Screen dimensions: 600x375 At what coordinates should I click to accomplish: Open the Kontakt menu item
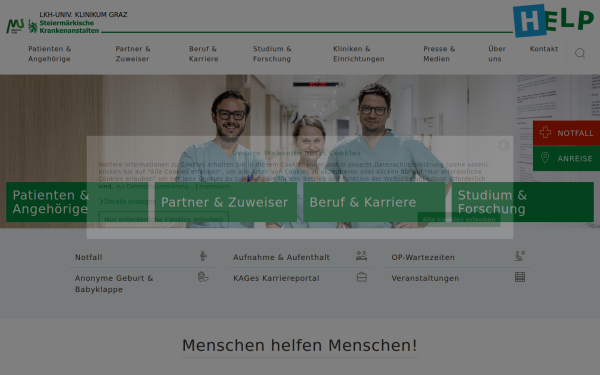tap(544, 49)
